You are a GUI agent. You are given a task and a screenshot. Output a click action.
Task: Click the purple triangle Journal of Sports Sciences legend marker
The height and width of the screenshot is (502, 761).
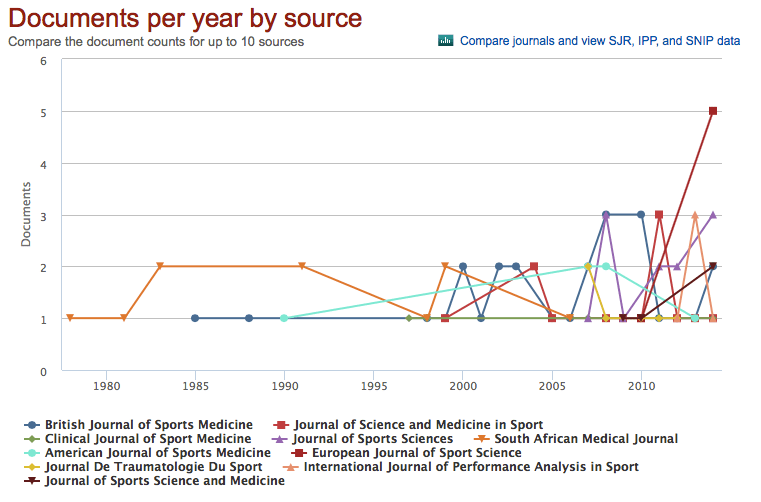click(281, 438)
